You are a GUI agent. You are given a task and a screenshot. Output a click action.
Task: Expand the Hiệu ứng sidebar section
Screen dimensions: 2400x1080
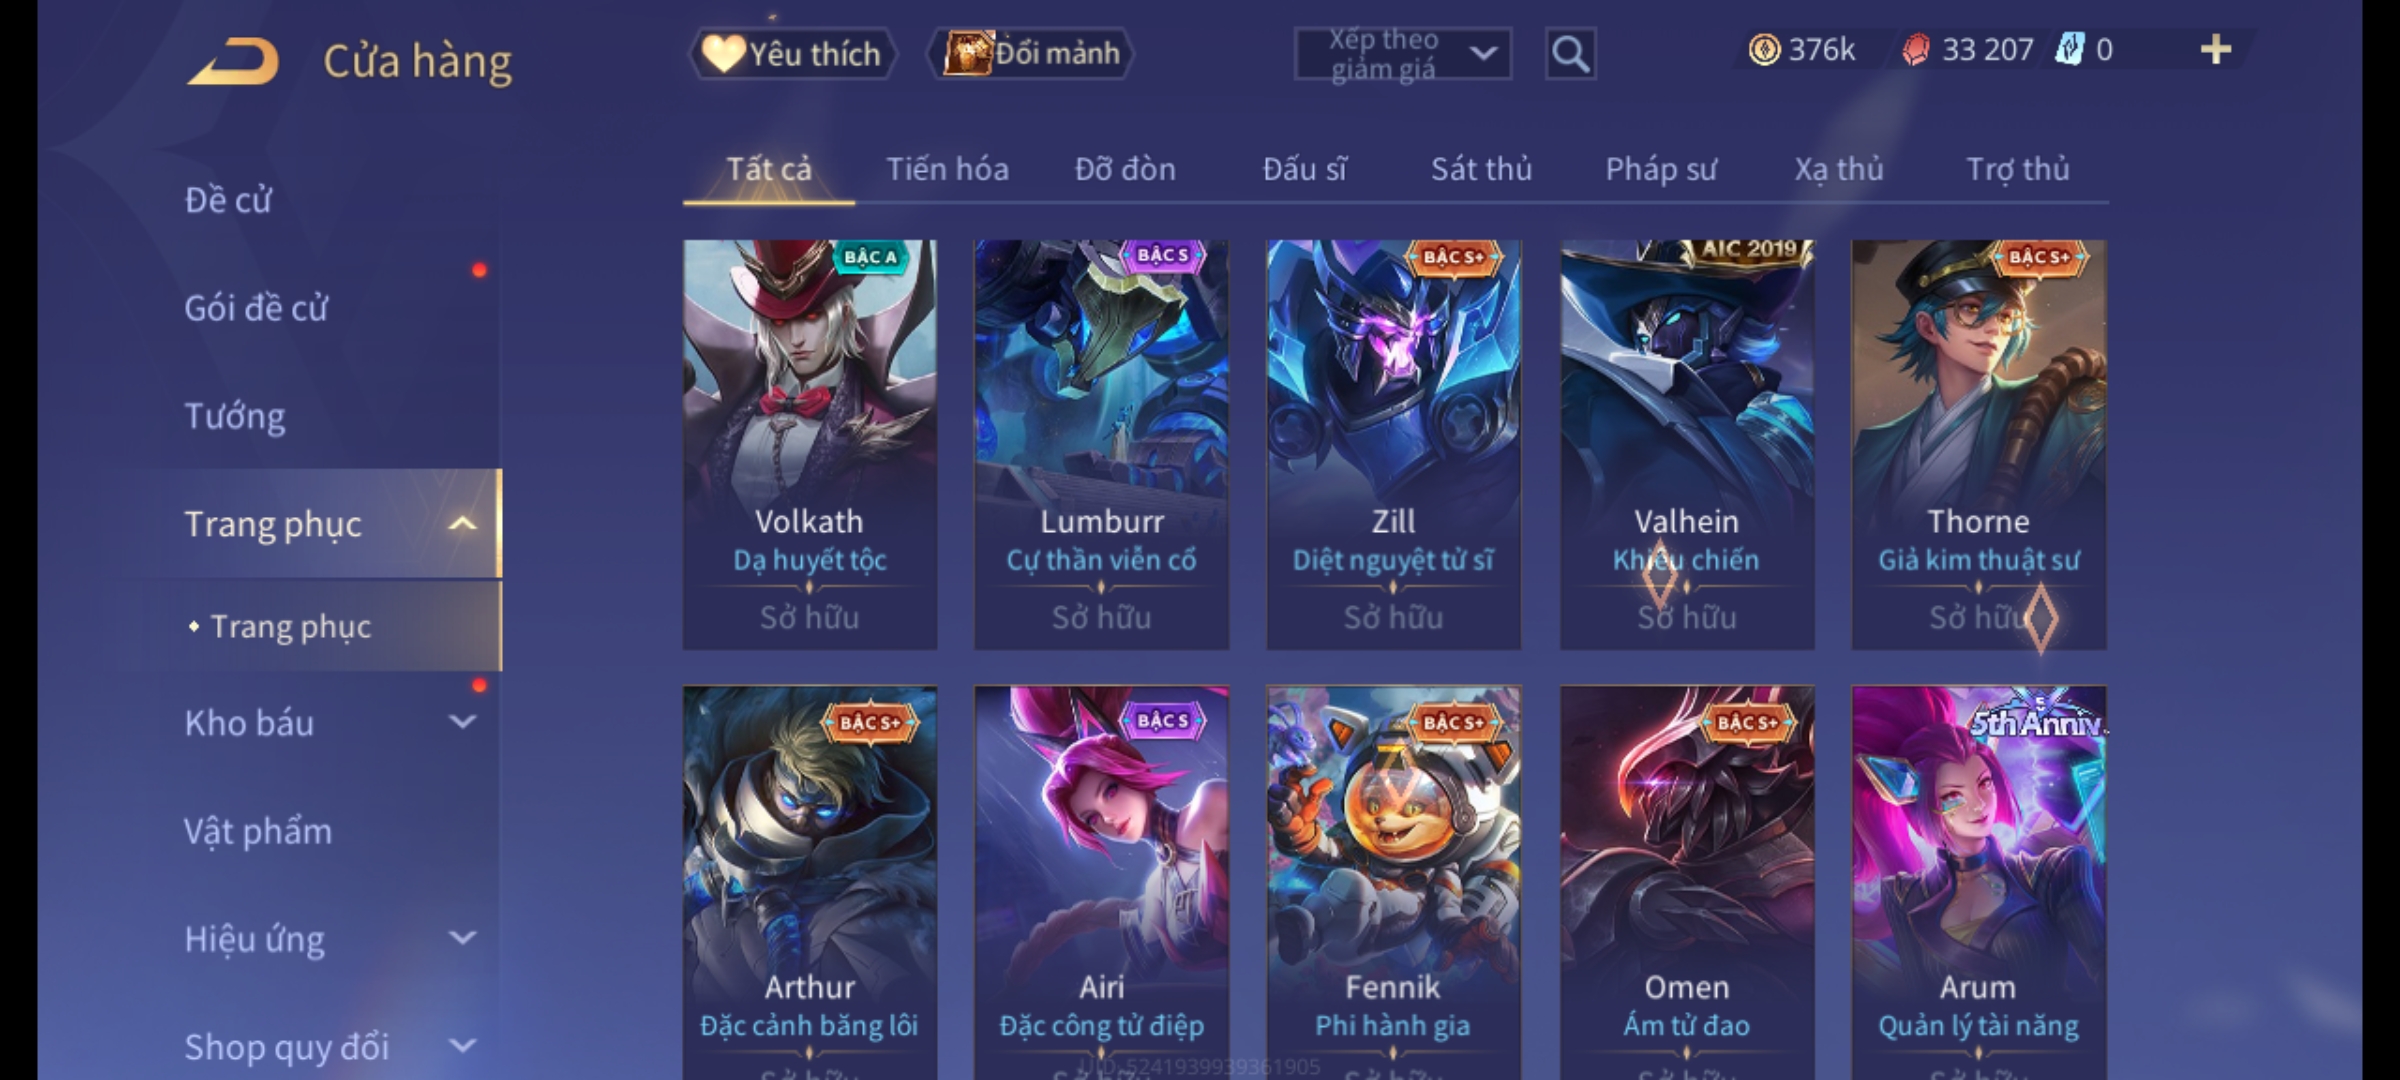tap(462, 938)
